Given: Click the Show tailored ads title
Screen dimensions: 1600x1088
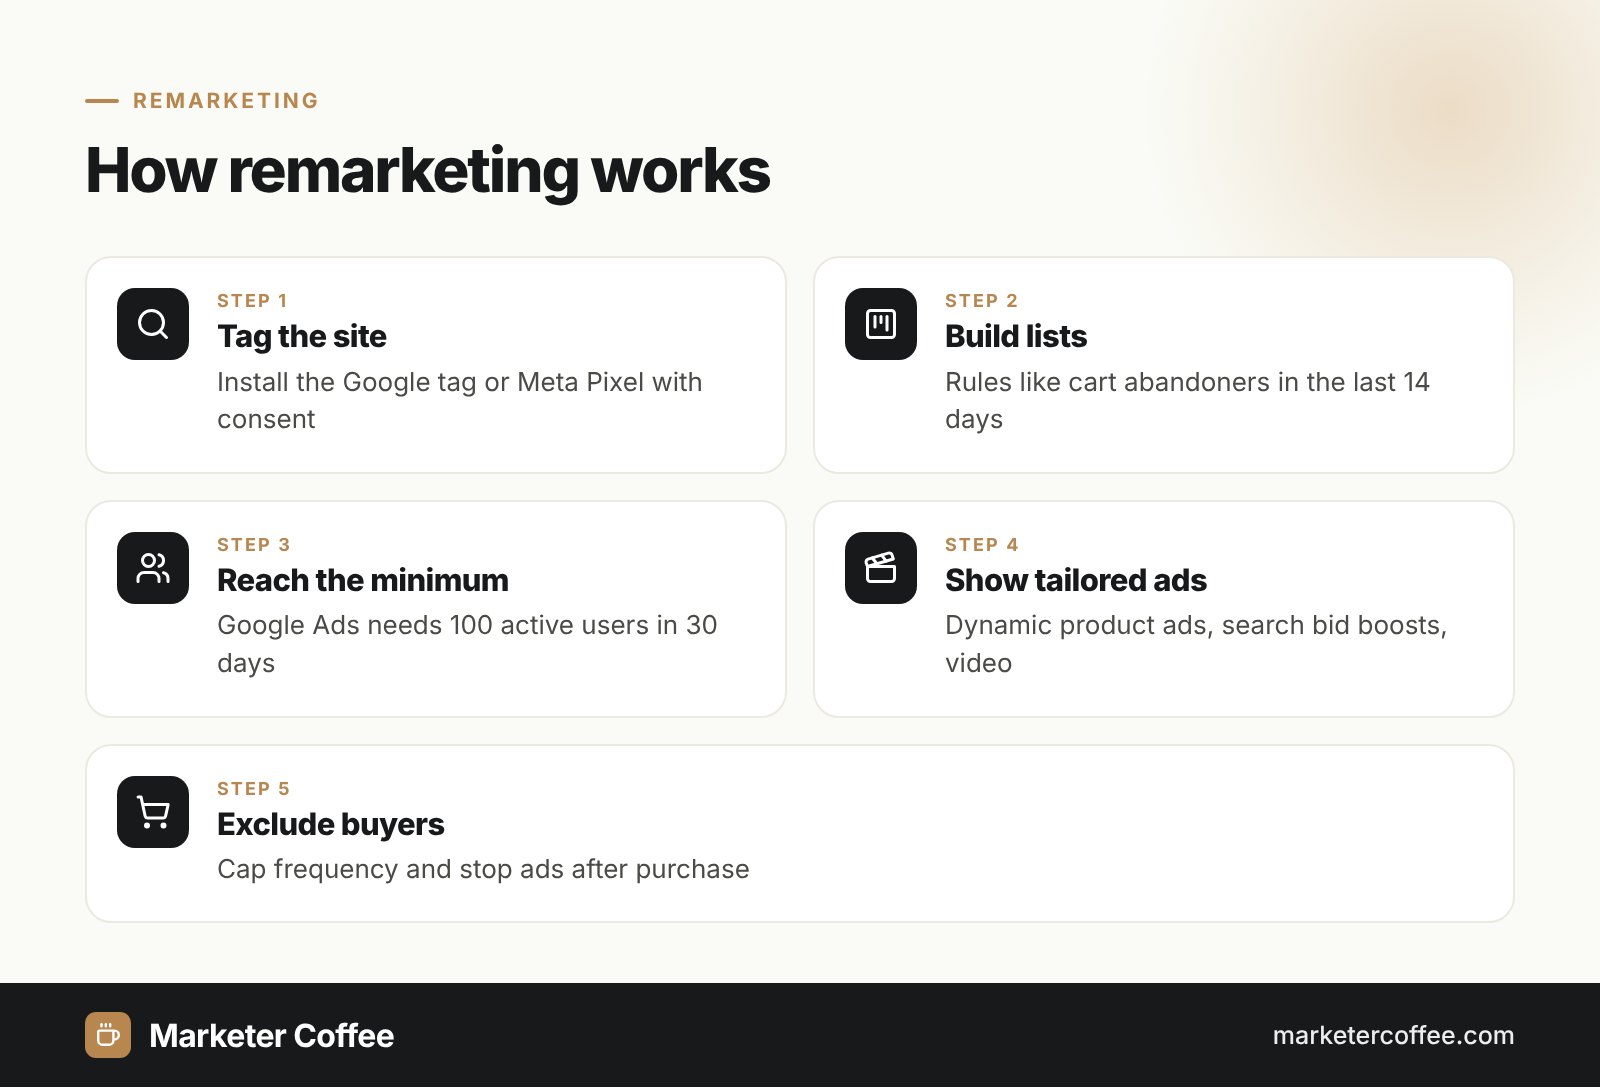Looking at the screenshot, I should 1076,580.
